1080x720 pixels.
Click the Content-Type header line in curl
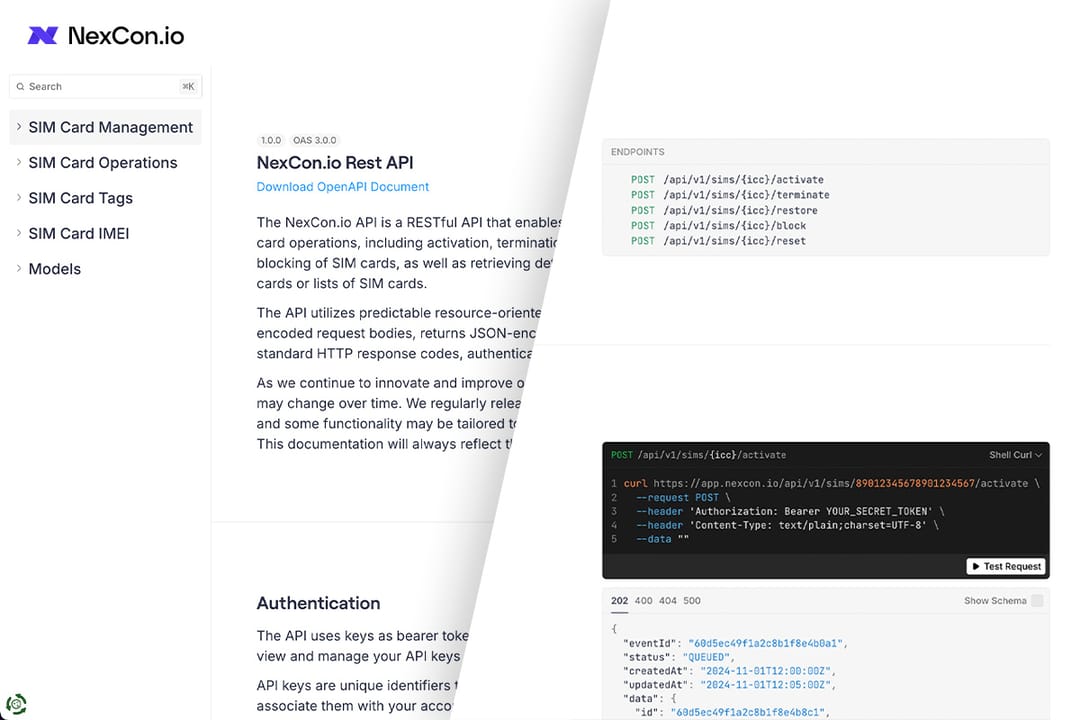click(787, 525)
